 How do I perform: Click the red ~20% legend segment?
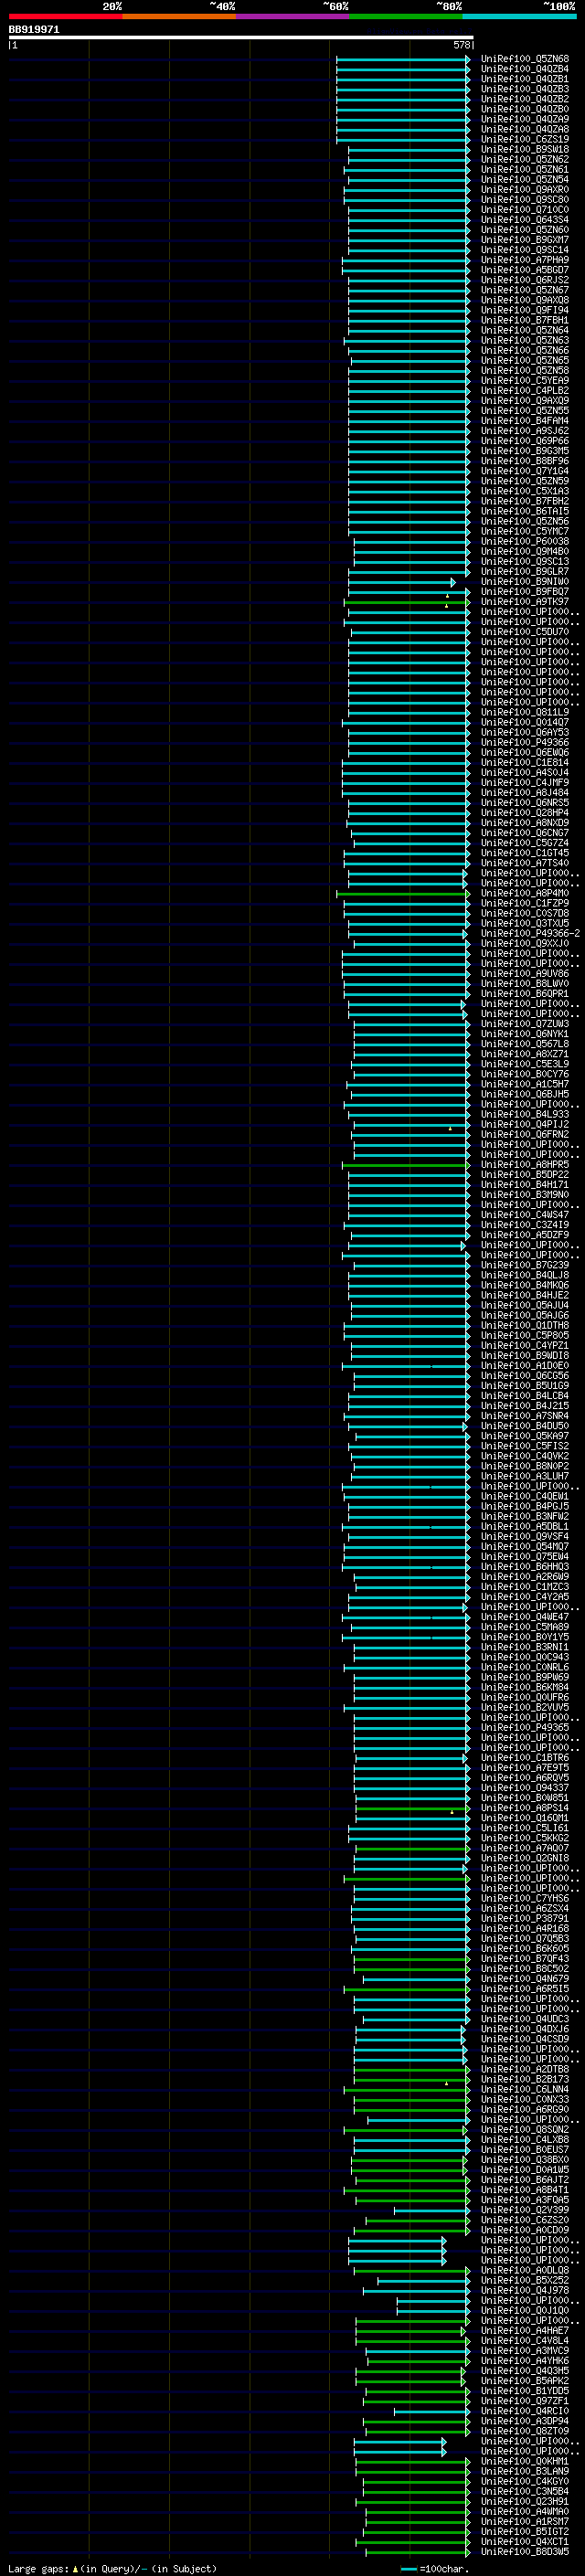65,16
